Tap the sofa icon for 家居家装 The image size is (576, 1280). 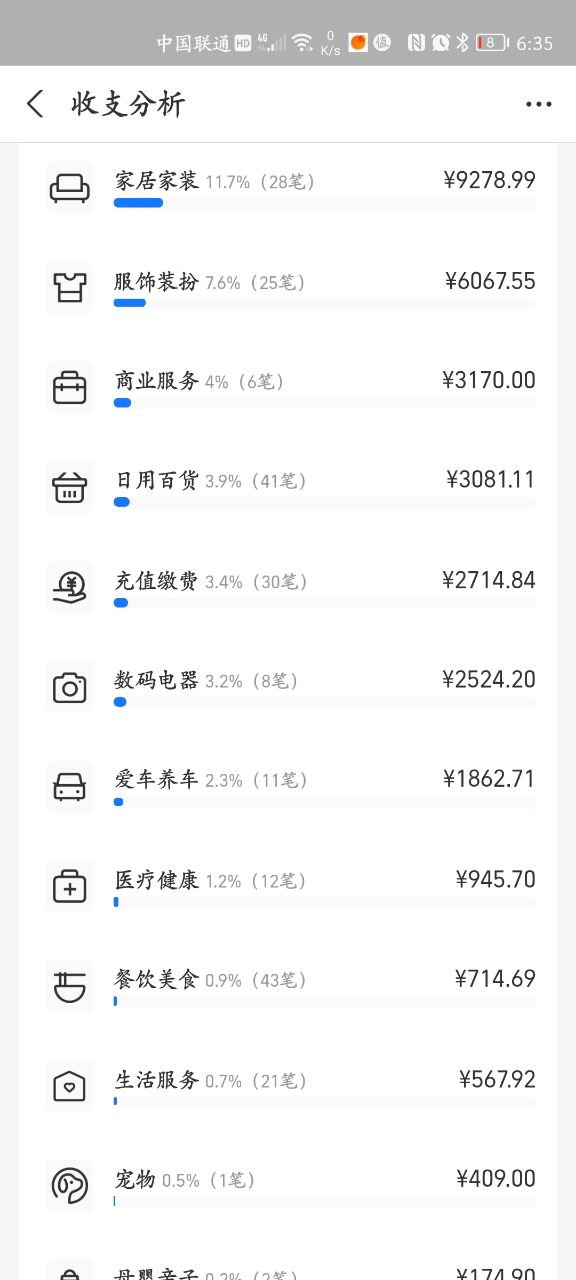pyautogui.click(x=69, y=187)
